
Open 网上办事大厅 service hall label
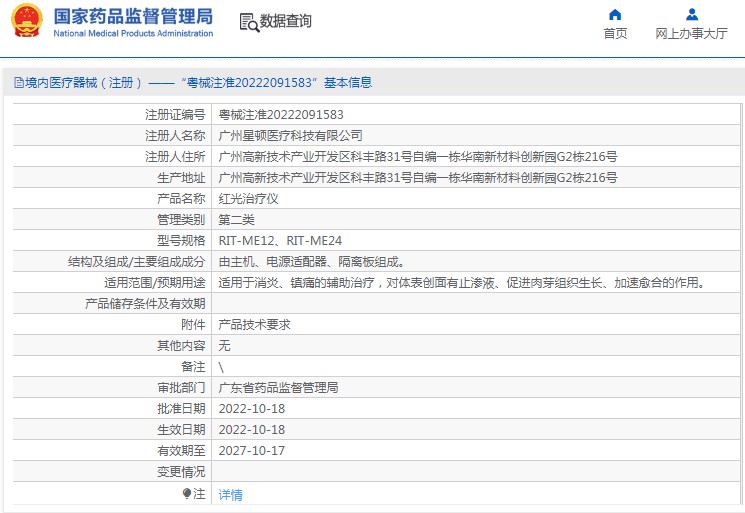pos(691,34)
